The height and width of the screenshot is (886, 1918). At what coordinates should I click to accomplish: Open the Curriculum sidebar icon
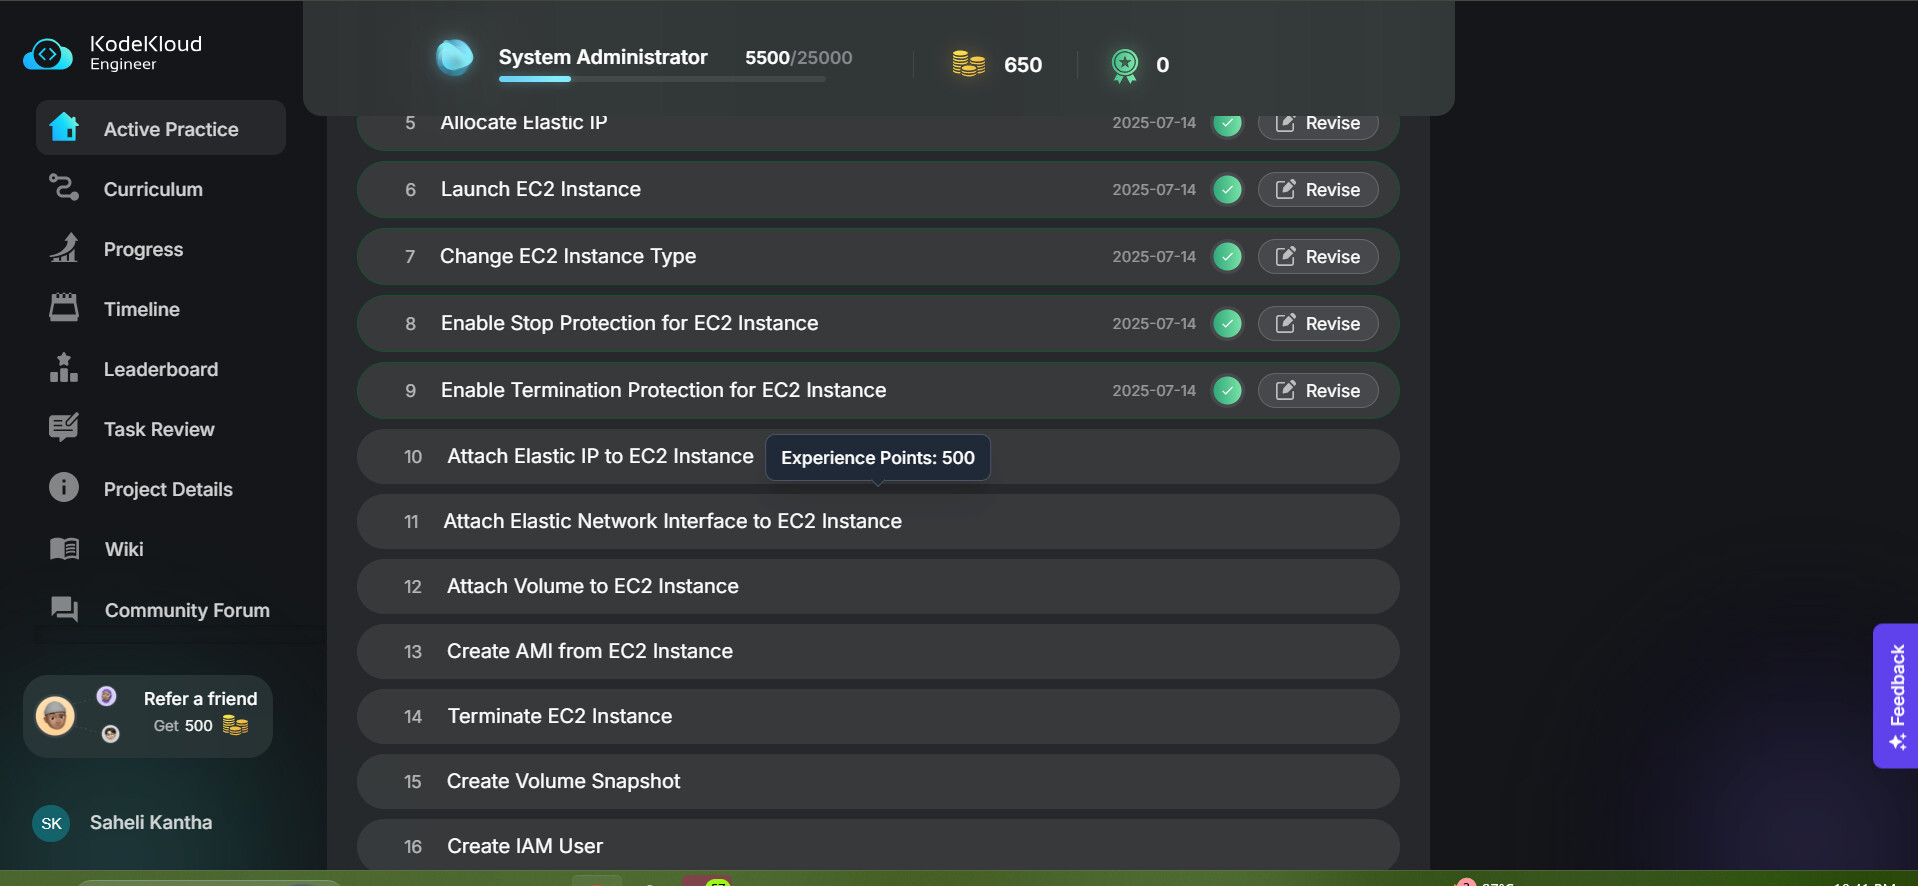point(64,188)
